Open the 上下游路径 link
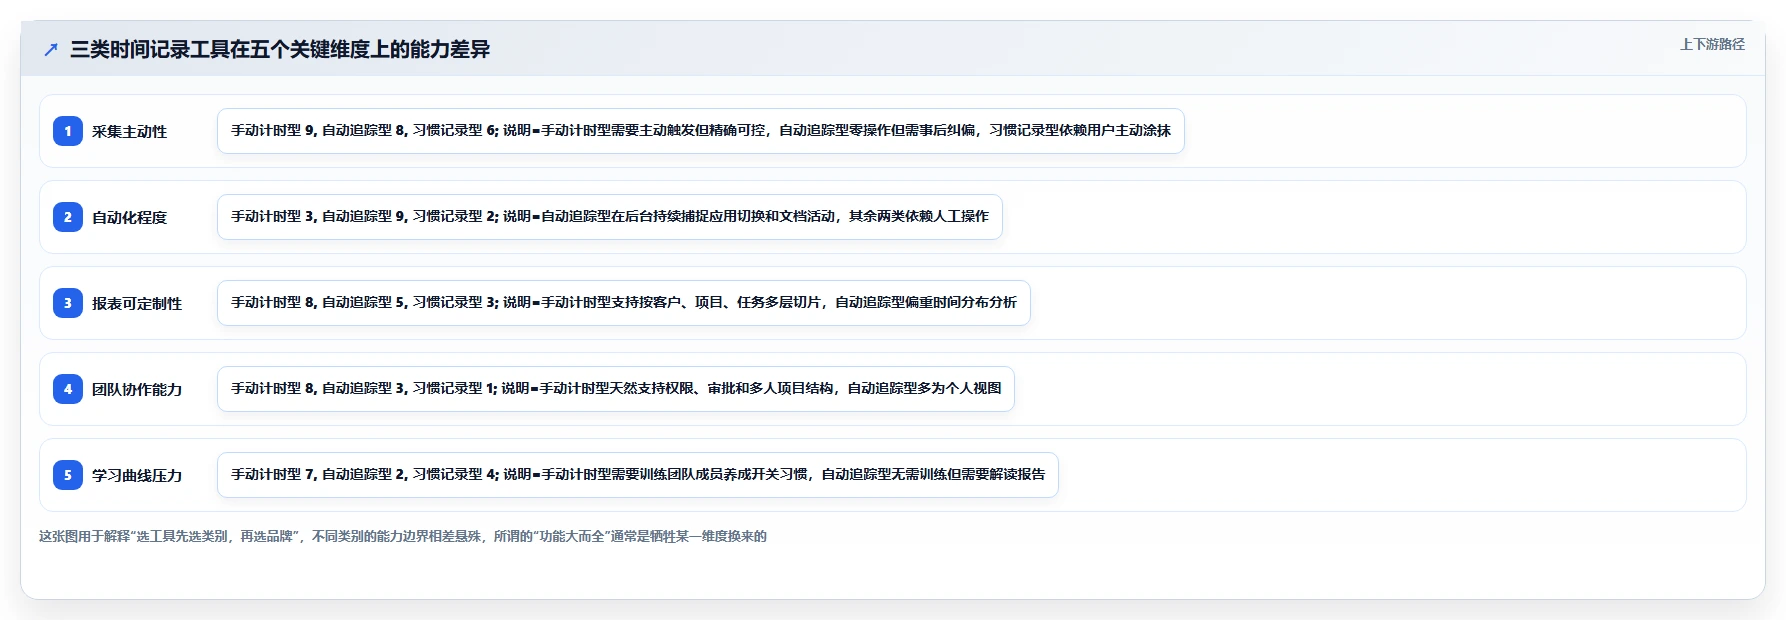 click(x=1712, y=44)
